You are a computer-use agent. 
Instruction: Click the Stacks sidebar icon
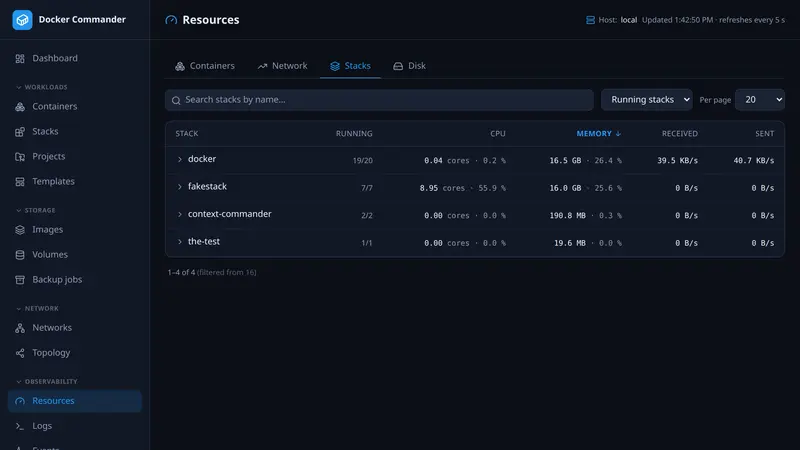coord(20,132)
